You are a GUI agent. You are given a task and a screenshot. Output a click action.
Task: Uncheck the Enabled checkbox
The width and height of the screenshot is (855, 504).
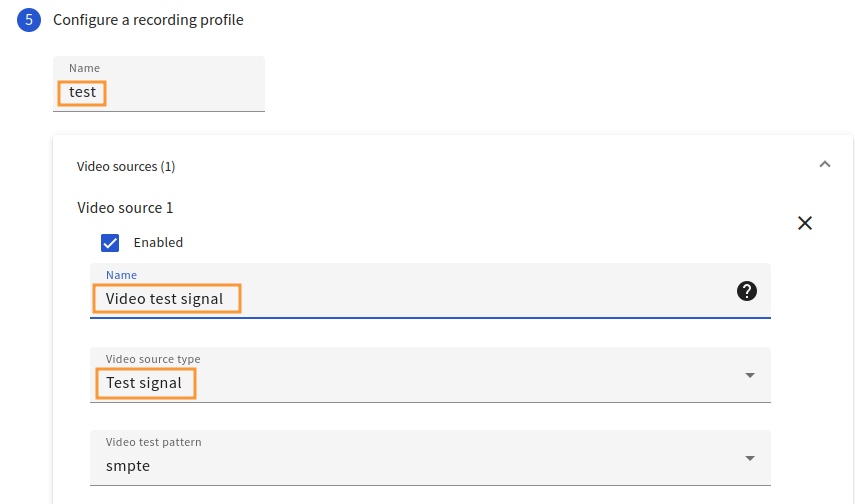click(x=110, y=243)
